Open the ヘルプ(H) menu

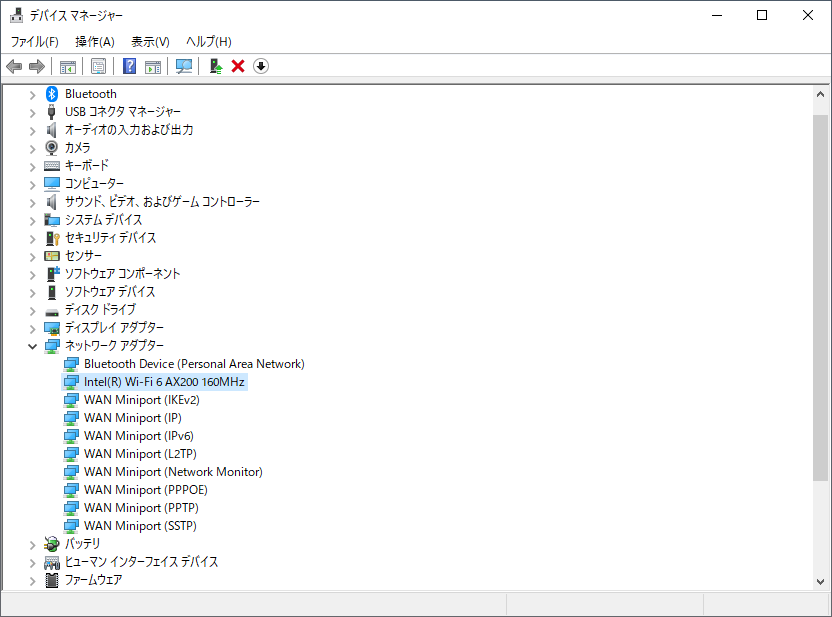[209, 41]
